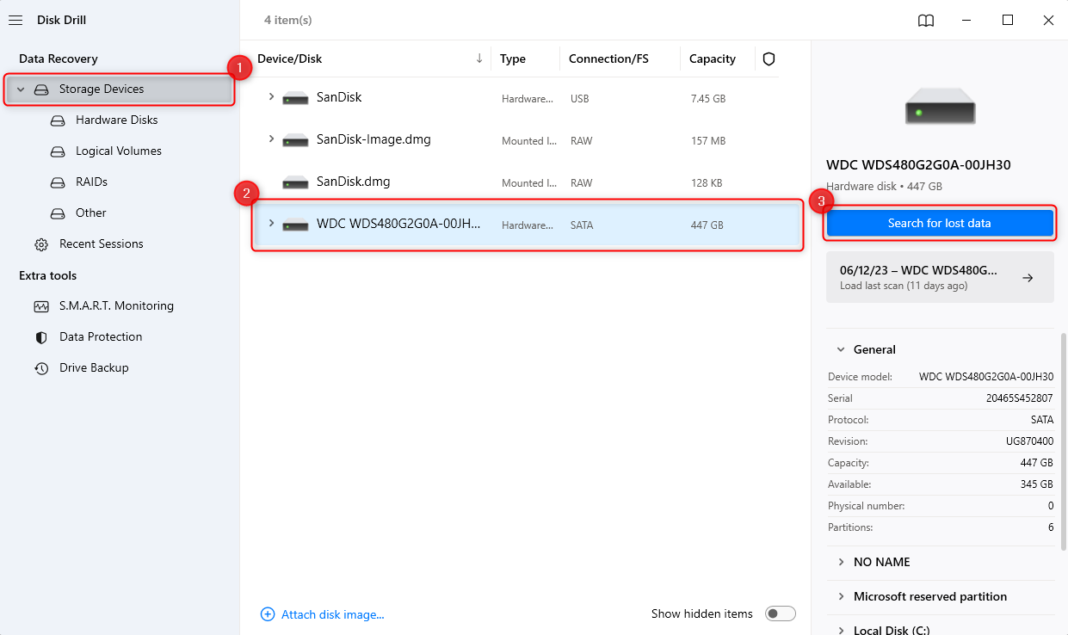Expand the NO NAME partition entry
The height and width of the screenshot is (635, 1068).
pos(843,562)
